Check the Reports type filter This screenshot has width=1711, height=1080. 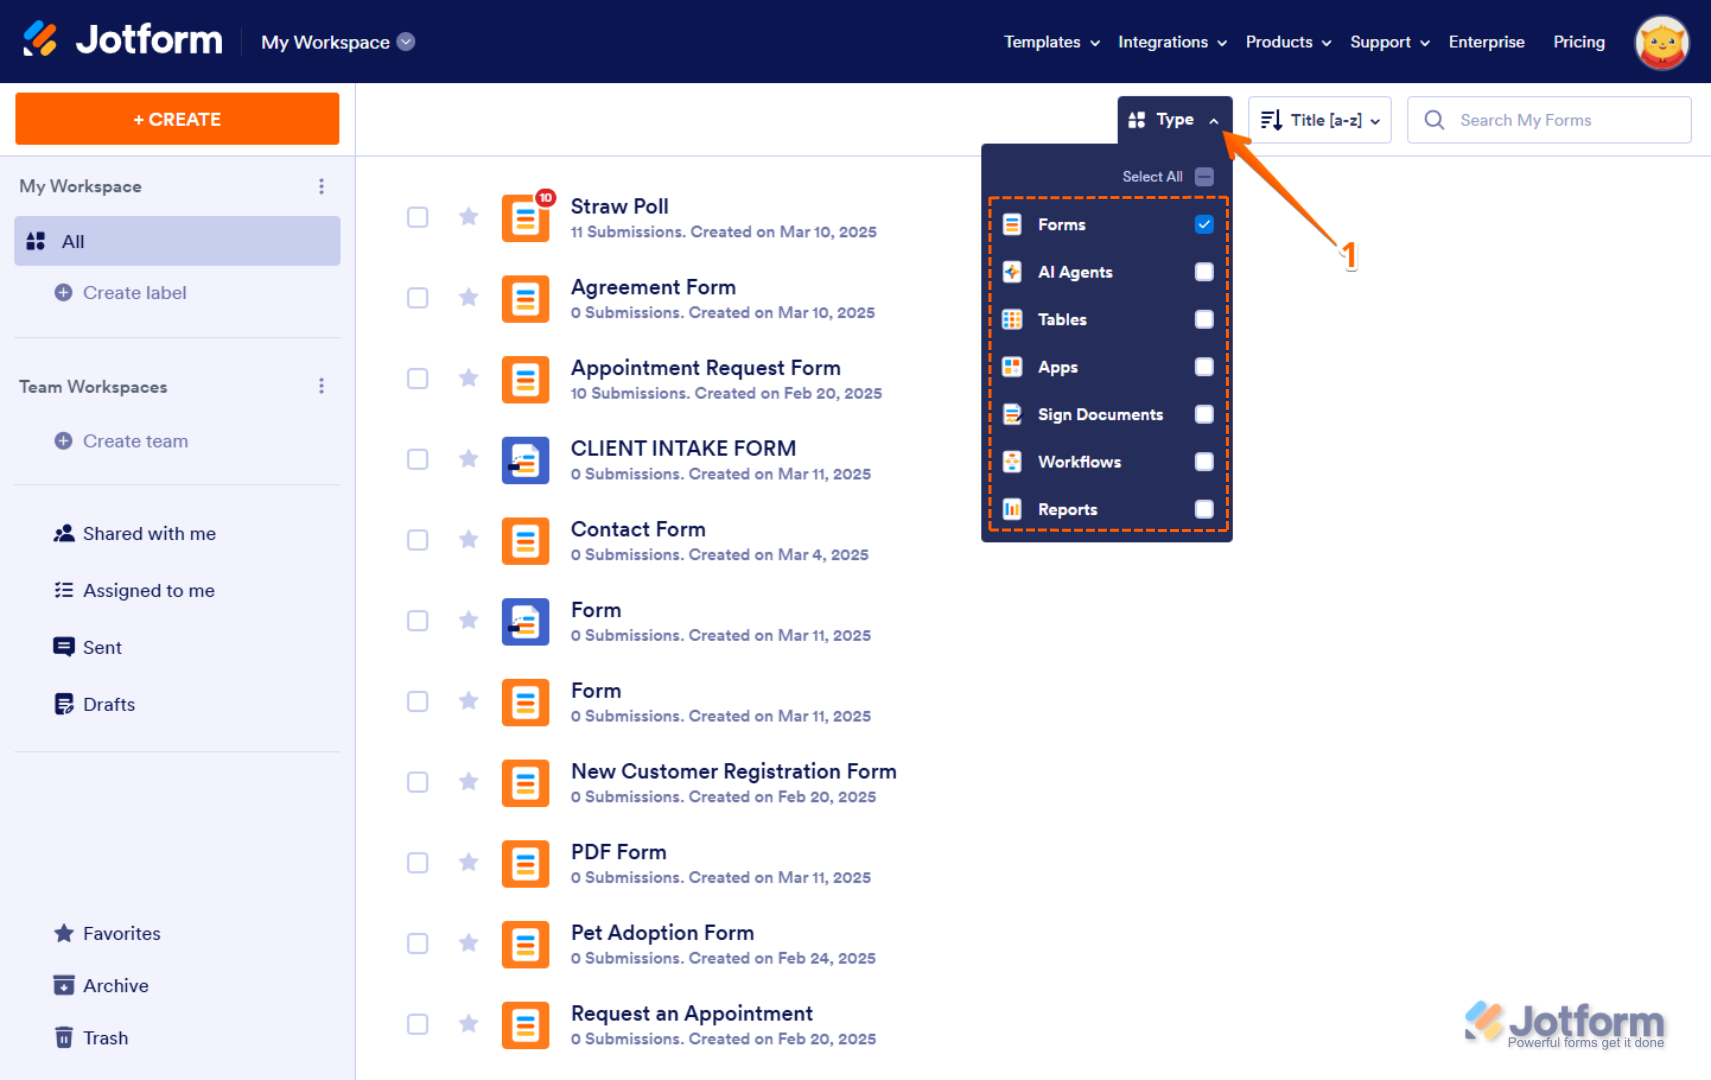pyautogui.click(x=1204, y=509)
